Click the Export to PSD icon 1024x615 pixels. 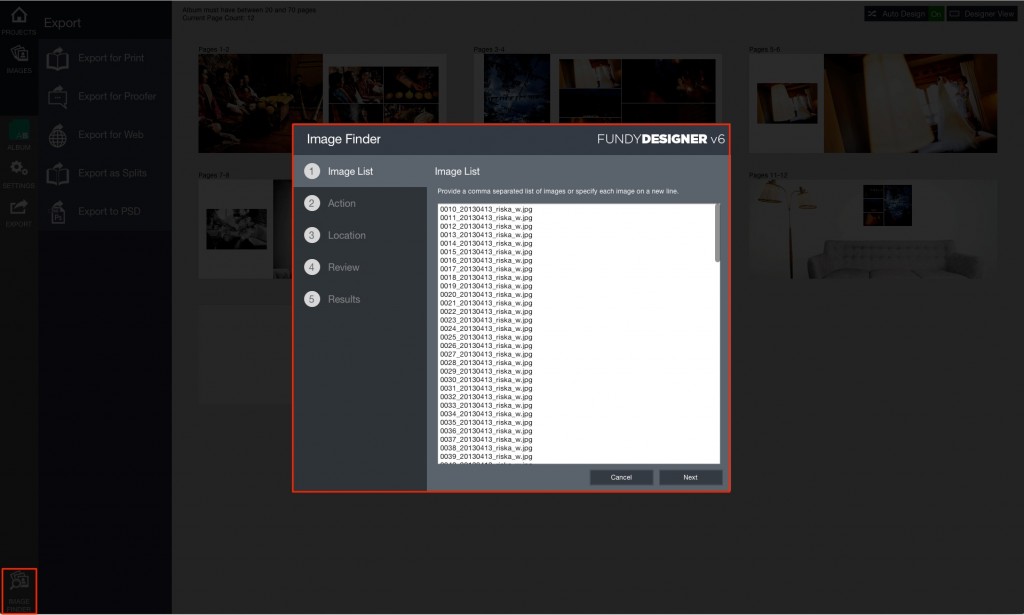click(57, 212)
